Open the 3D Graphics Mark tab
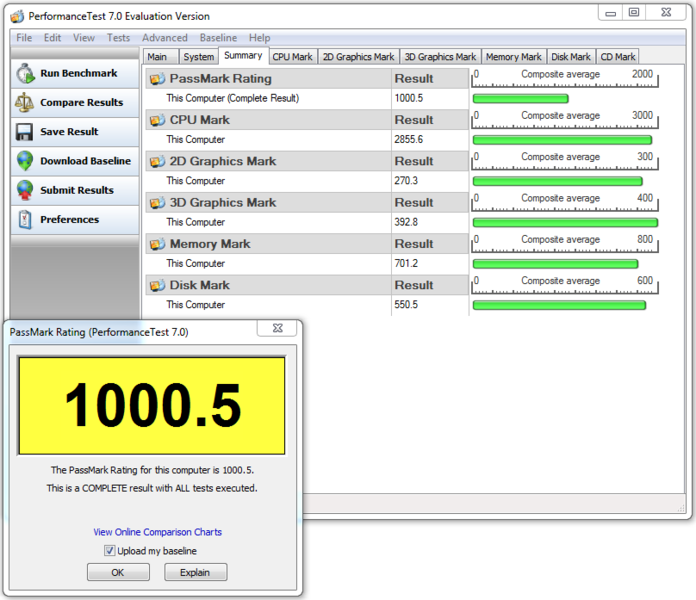Image resolution: width=696 pixels, height=600 pixels. click(440, 57)
